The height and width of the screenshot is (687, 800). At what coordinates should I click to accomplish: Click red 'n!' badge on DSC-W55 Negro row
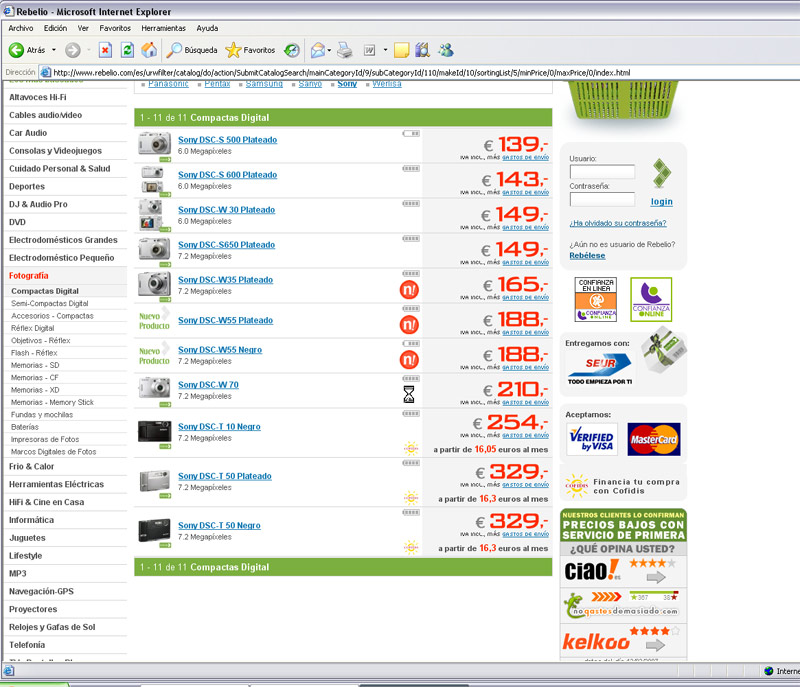click(409, 360)
